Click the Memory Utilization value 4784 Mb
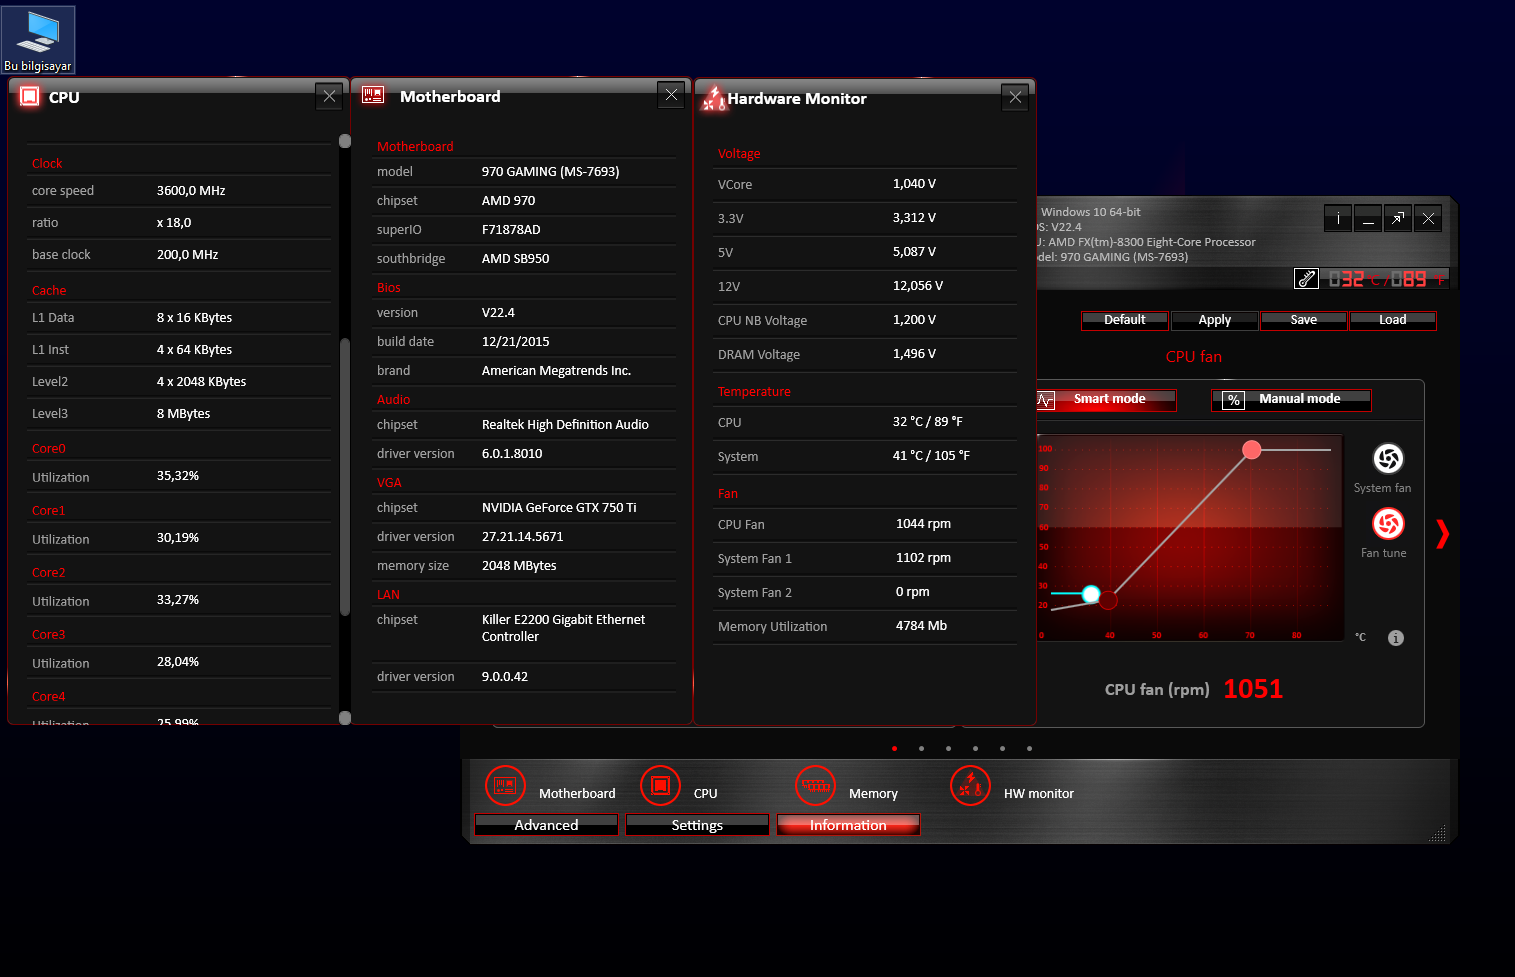This screenshot has height=977, width=1515. tap(921, 626)
